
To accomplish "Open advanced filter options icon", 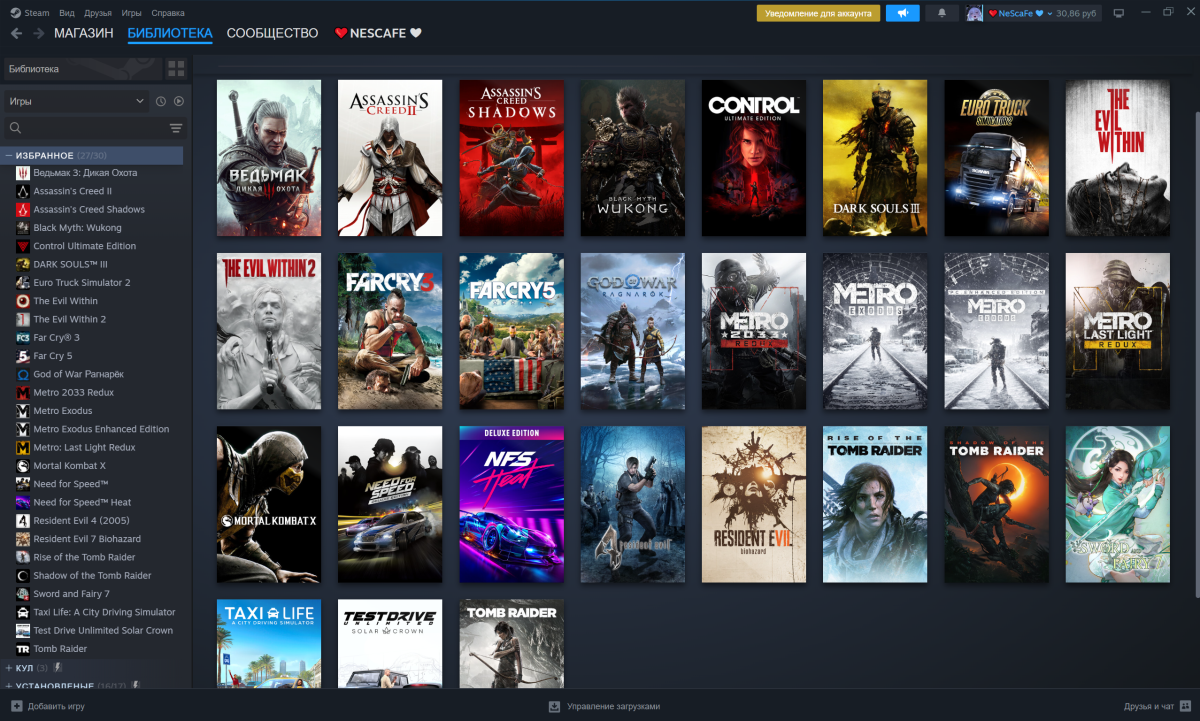I will [176, 128].
